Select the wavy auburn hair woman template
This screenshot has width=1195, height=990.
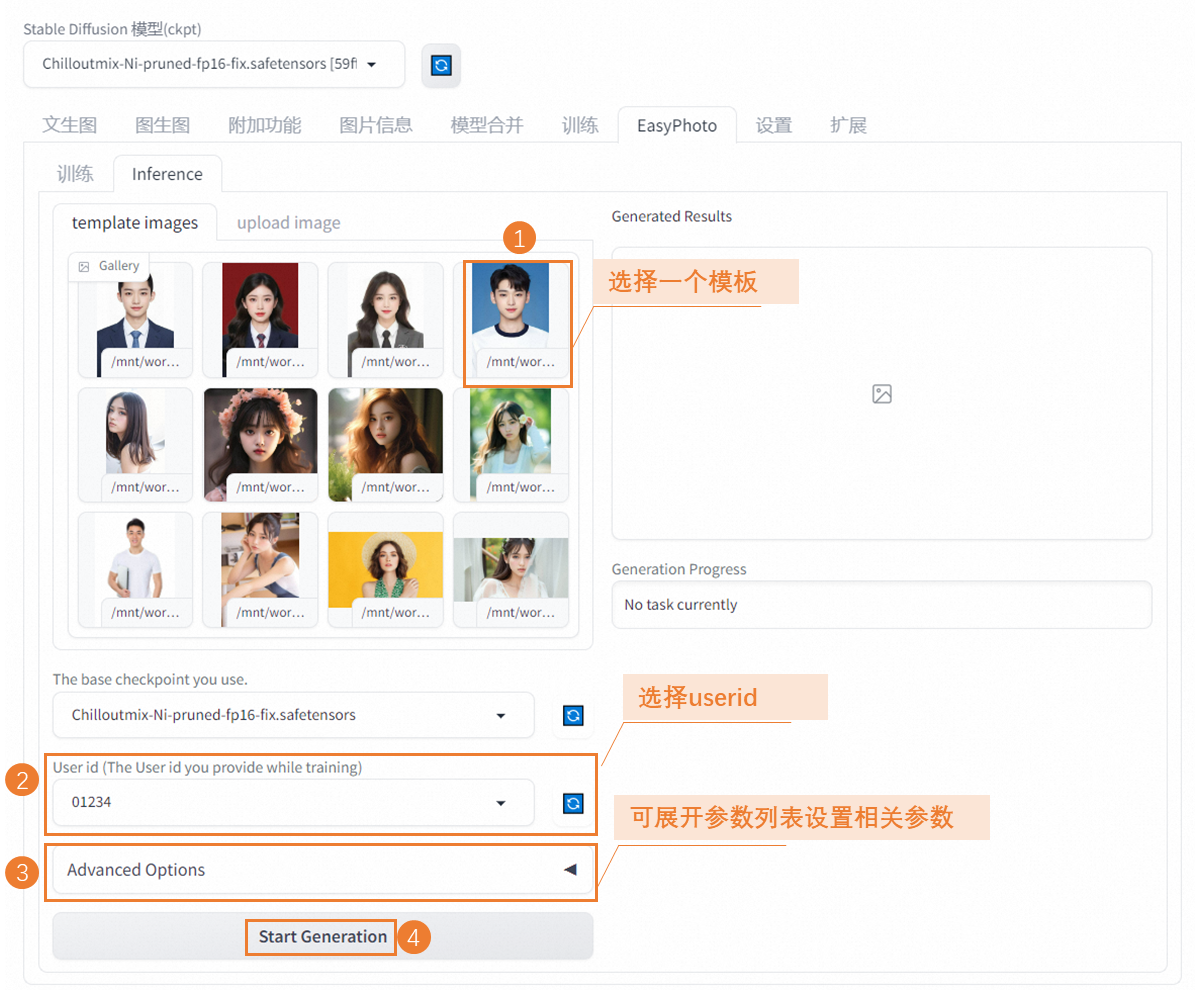pos(386,444)
